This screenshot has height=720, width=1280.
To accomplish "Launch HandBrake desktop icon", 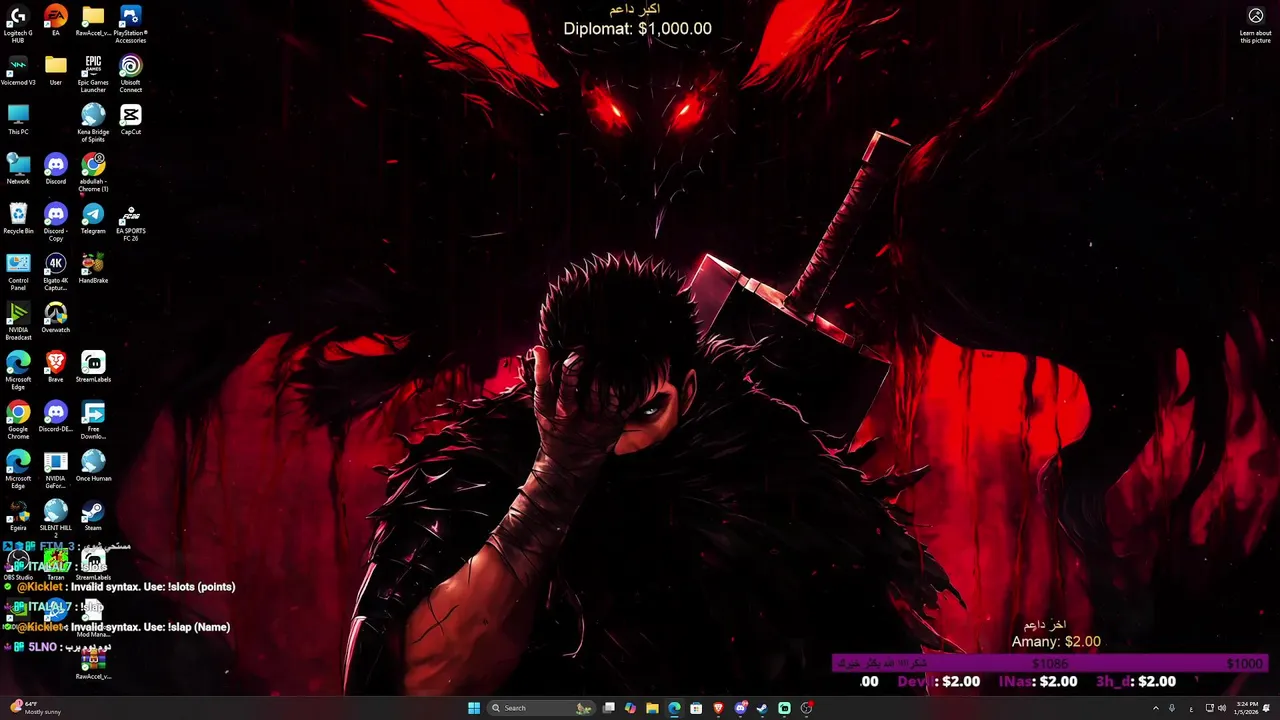I will [93, 268].
